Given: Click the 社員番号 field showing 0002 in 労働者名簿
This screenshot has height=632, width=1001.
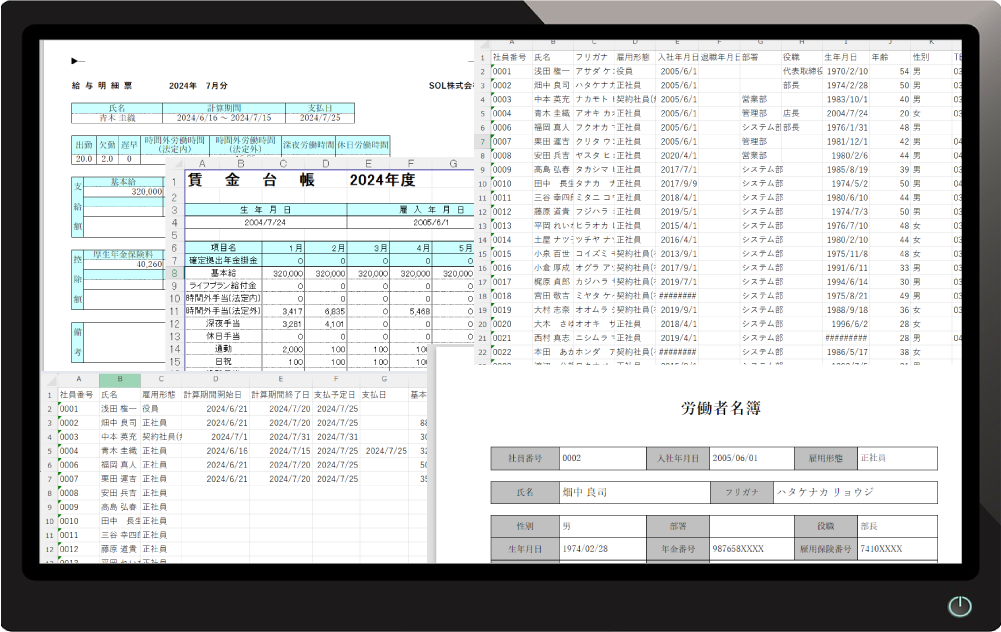Looking at the screenshot, I should click(x=601, y=458).
